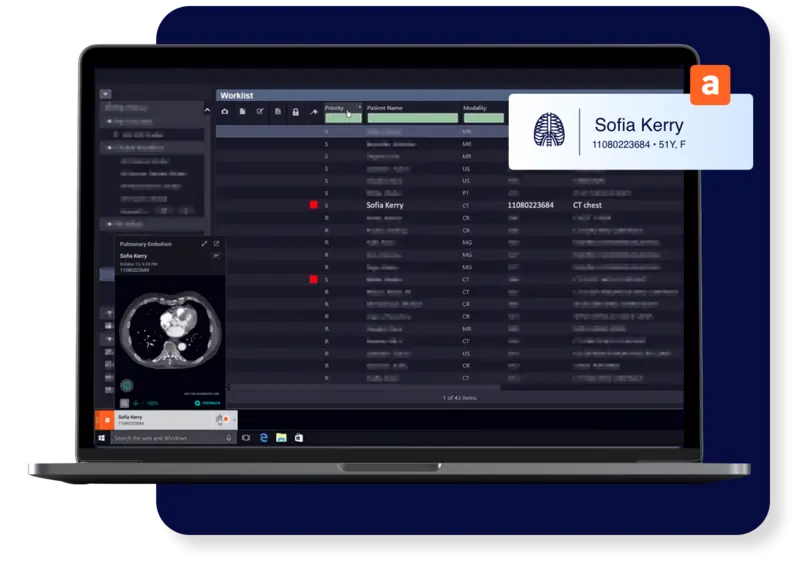Click accession number '11080223684' in the worklist row

pyautogui.click(x=531, y=205)
